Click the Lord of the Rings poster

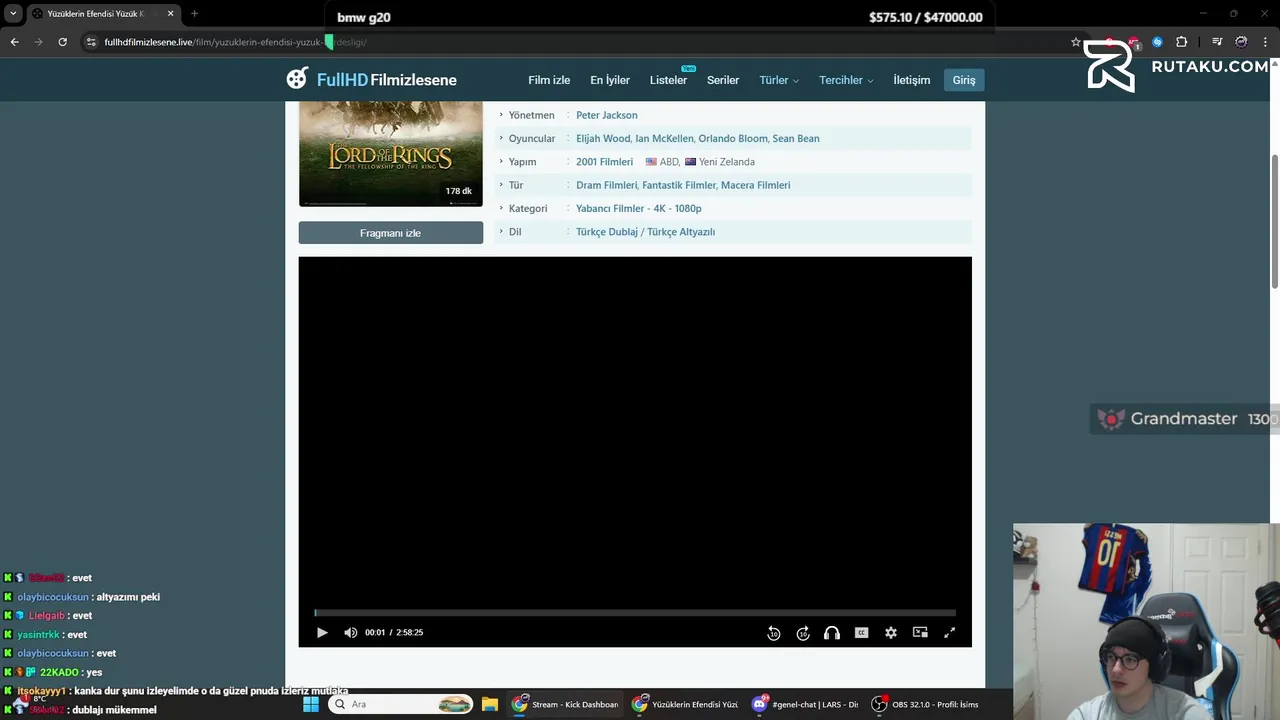390,153
